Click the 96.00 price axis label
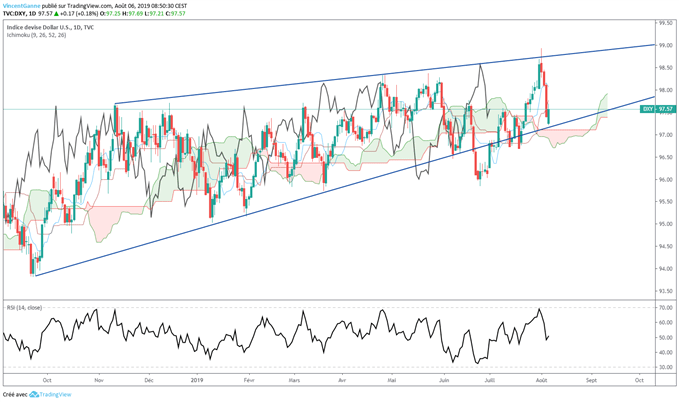The width and height of the screenshot is (679, 402). click(666, 179)
